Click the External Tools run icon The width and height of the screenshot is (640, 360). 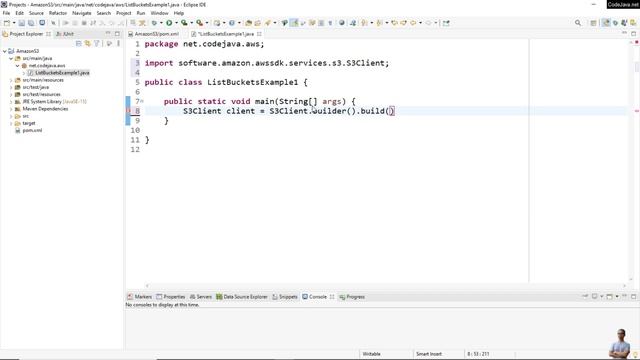point(199,23)
